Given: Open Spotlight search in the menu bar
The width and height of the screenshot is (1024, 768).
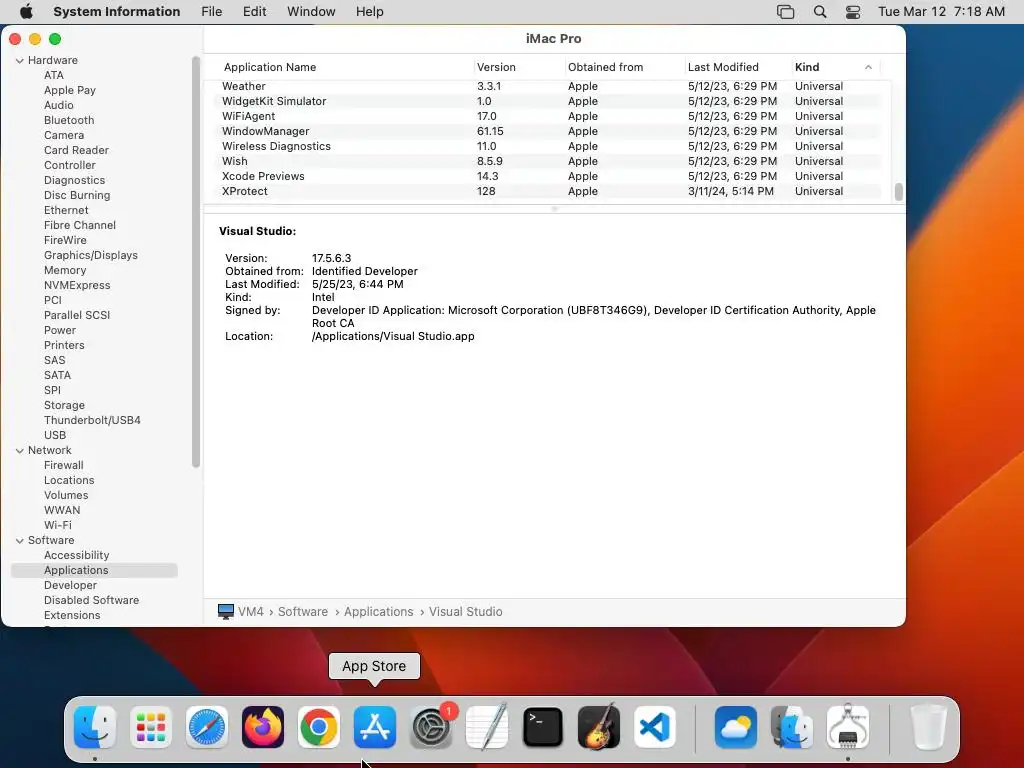Looking at the screenshot, I should pyautogui.click(x=820, y=12).
